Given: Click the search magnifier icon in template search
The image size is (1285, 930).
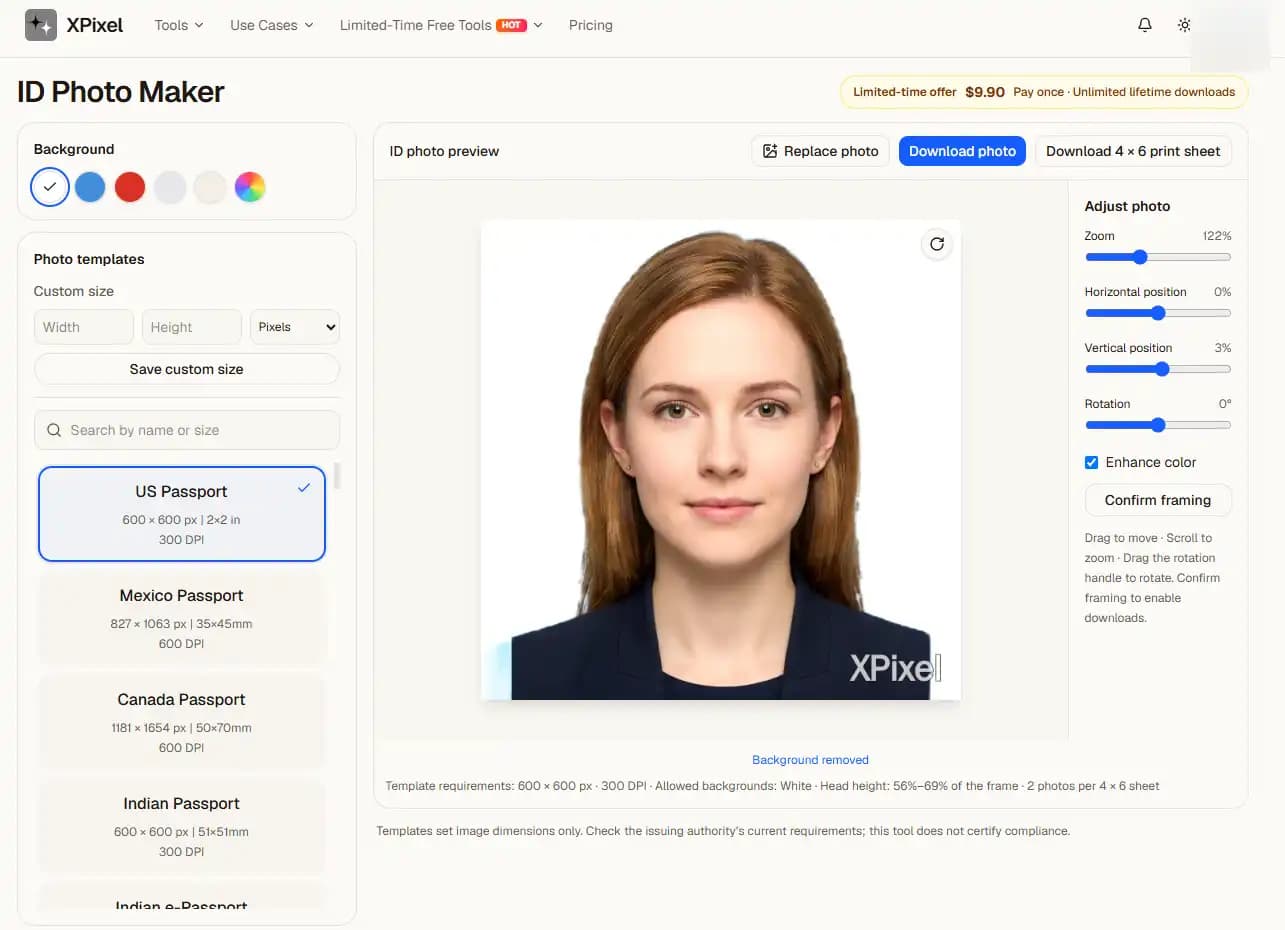Looking at the screenshot, I should pyautogui.click(x=54, y=430).
